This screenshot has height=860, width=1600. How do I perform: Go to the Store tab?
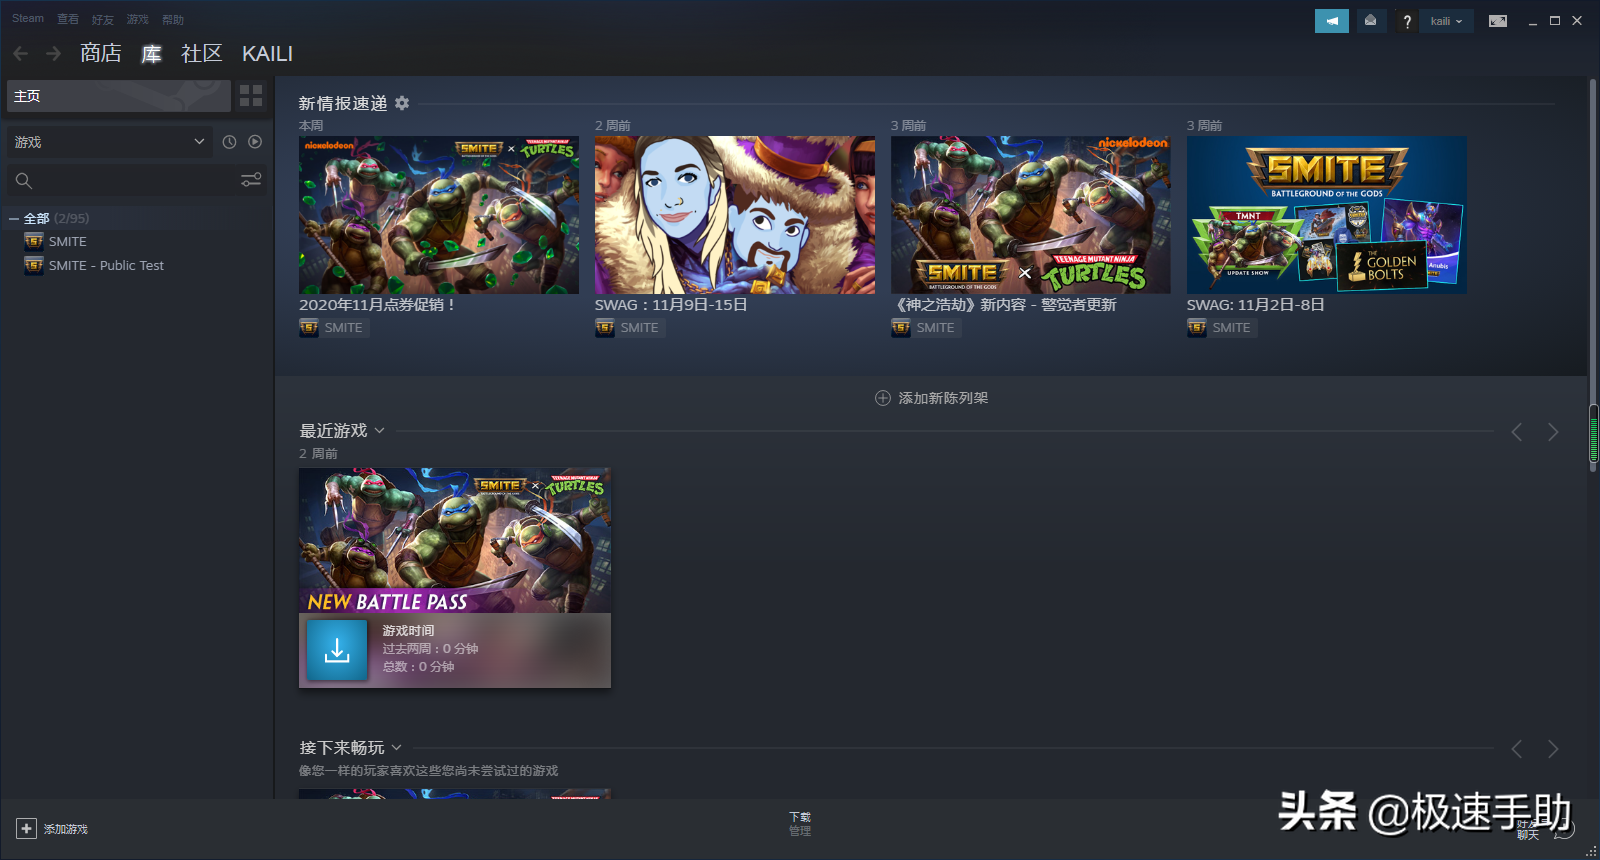[x=101, y=53]
